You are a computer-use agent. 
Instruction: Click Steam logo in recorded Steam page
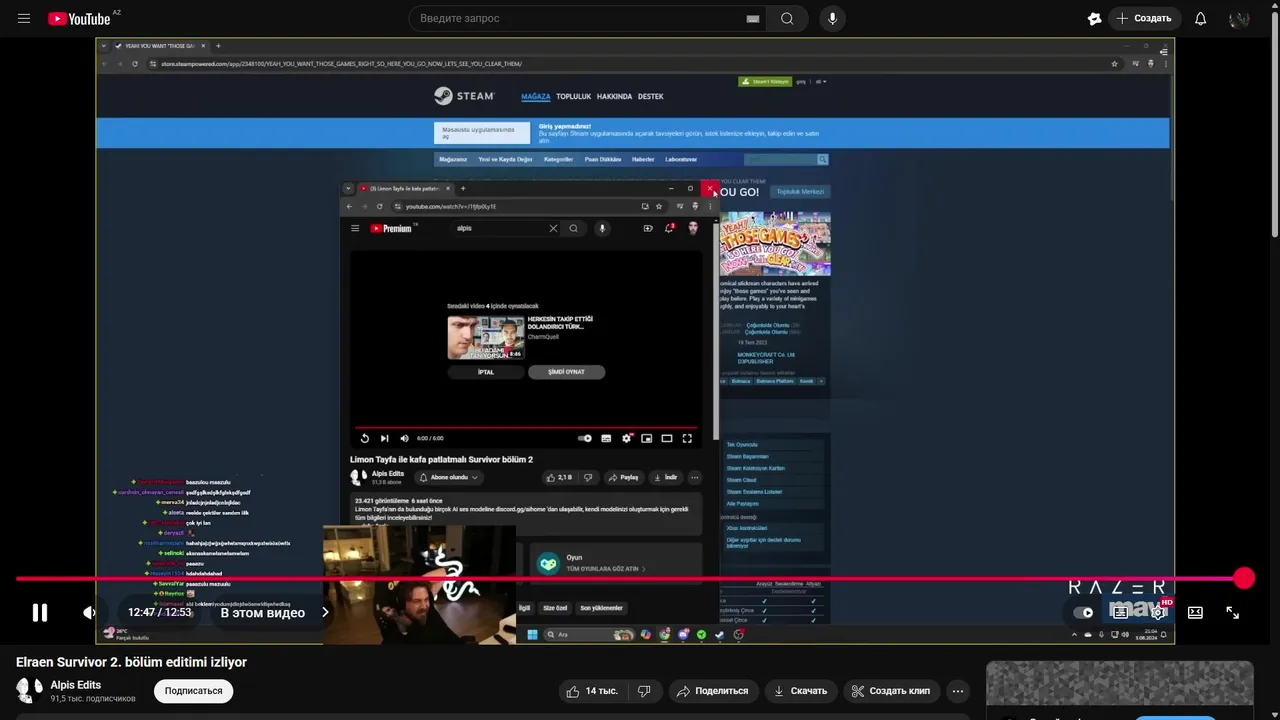tap(464, 96)
